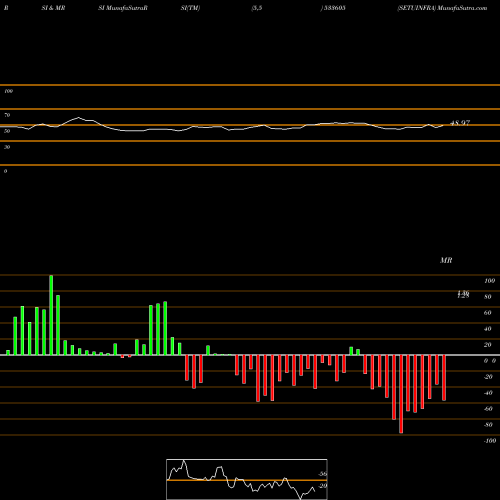Viewport: 500px width, 500px height.
Task: Open the mini overview chart thumbnail
Action: 247,479
